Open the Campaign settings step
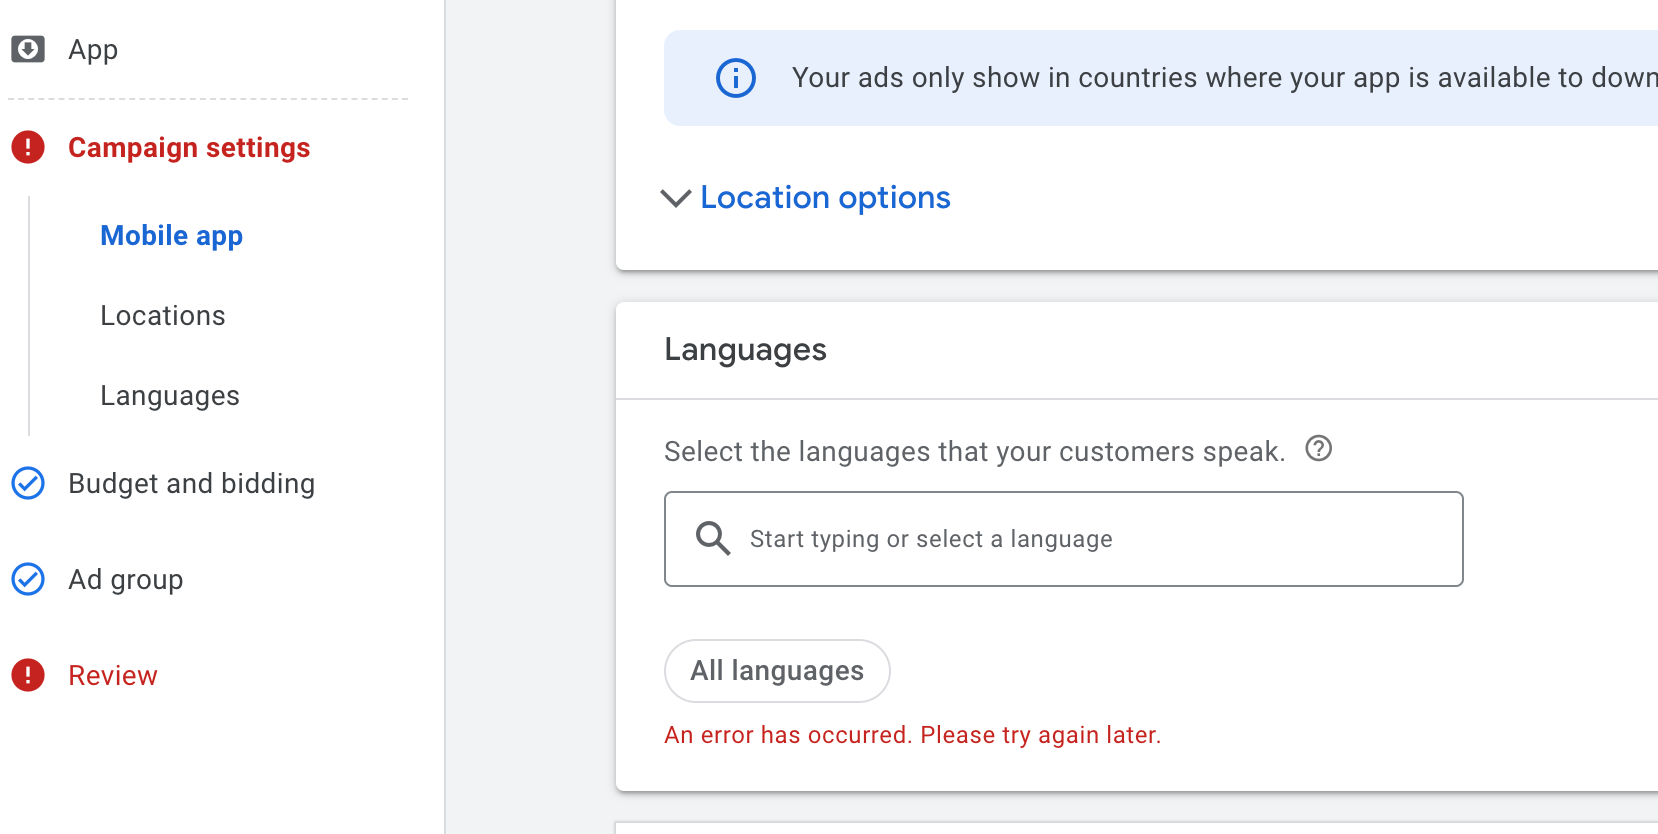This screenshot has height=834, width=1658. (189, 147)
